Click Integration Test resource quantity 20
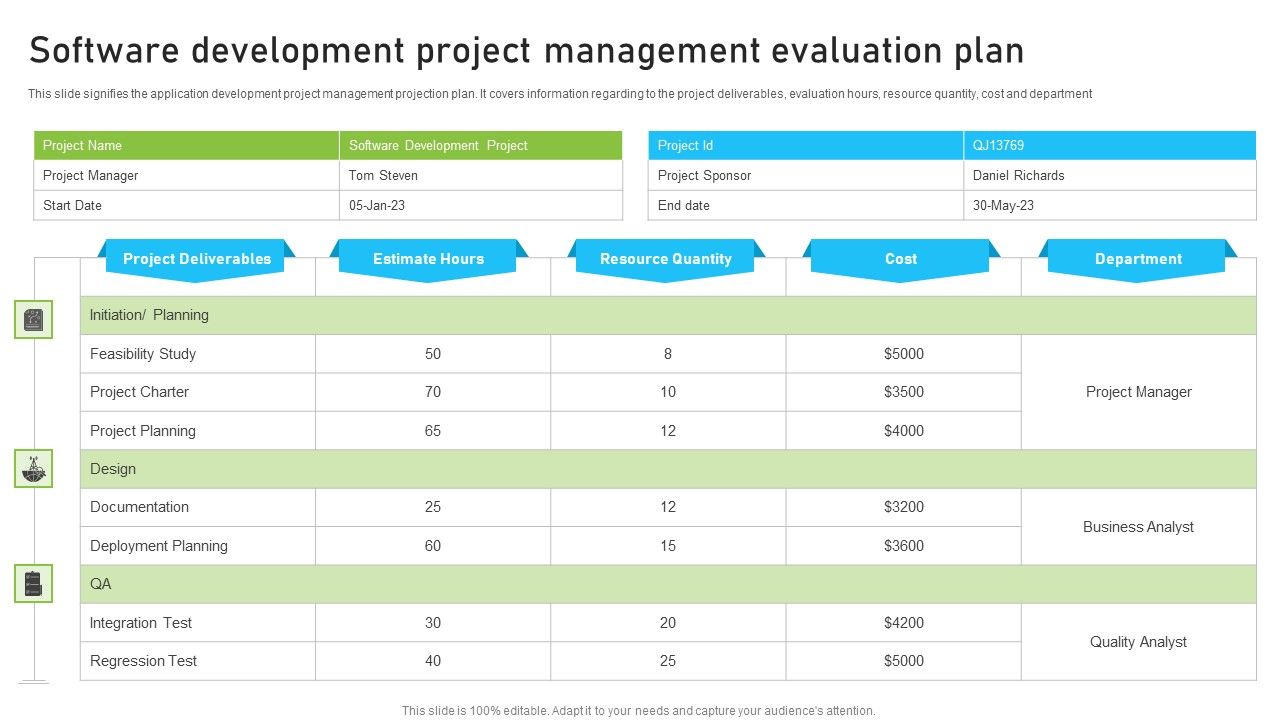The height and width of the screenshot is (720, 1280). click(x=668, y=623)
